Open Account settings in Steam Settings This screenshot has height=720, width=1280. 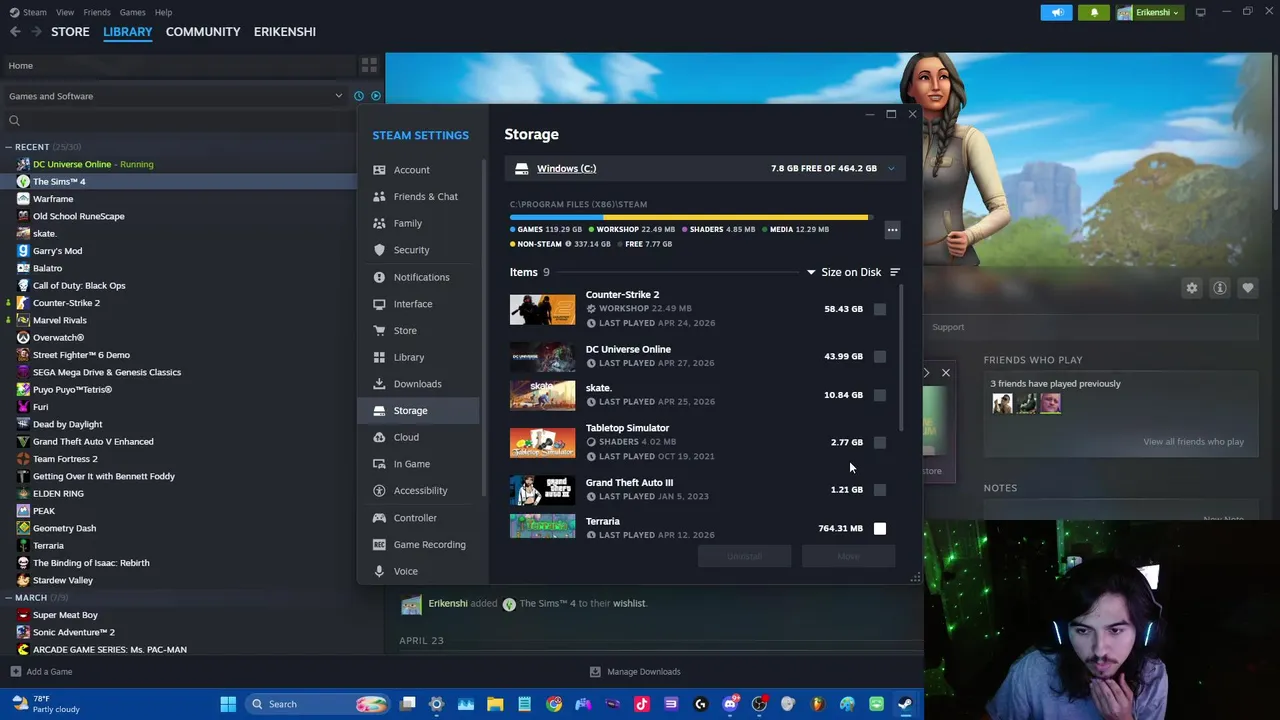[420, 170]
